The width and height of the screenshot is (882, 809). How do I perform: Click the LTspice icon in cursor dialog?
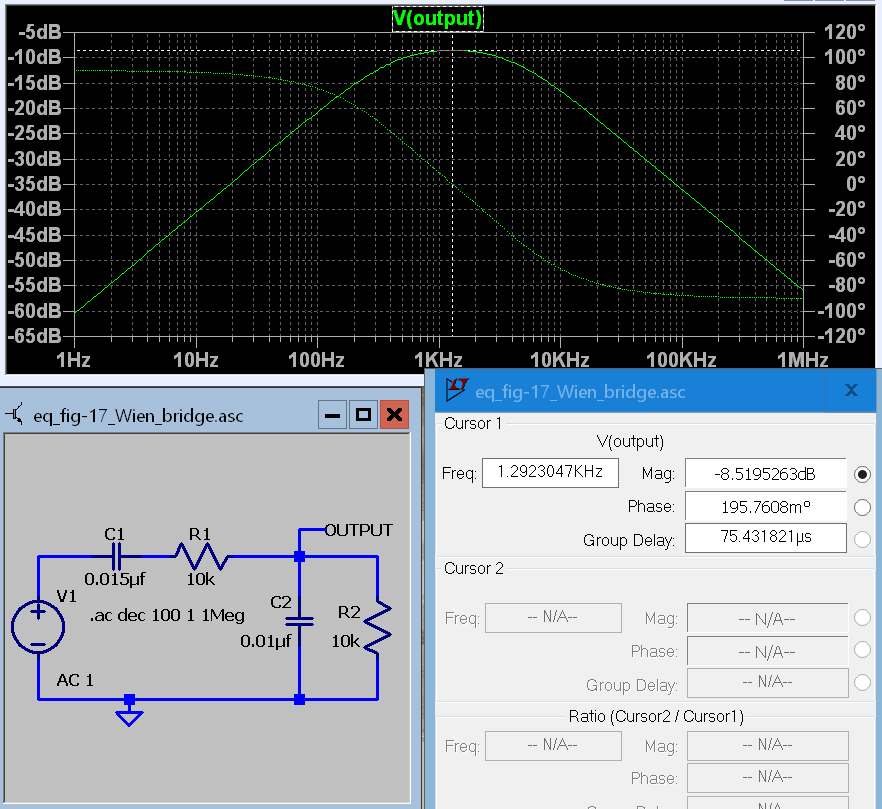pos(457,391)
